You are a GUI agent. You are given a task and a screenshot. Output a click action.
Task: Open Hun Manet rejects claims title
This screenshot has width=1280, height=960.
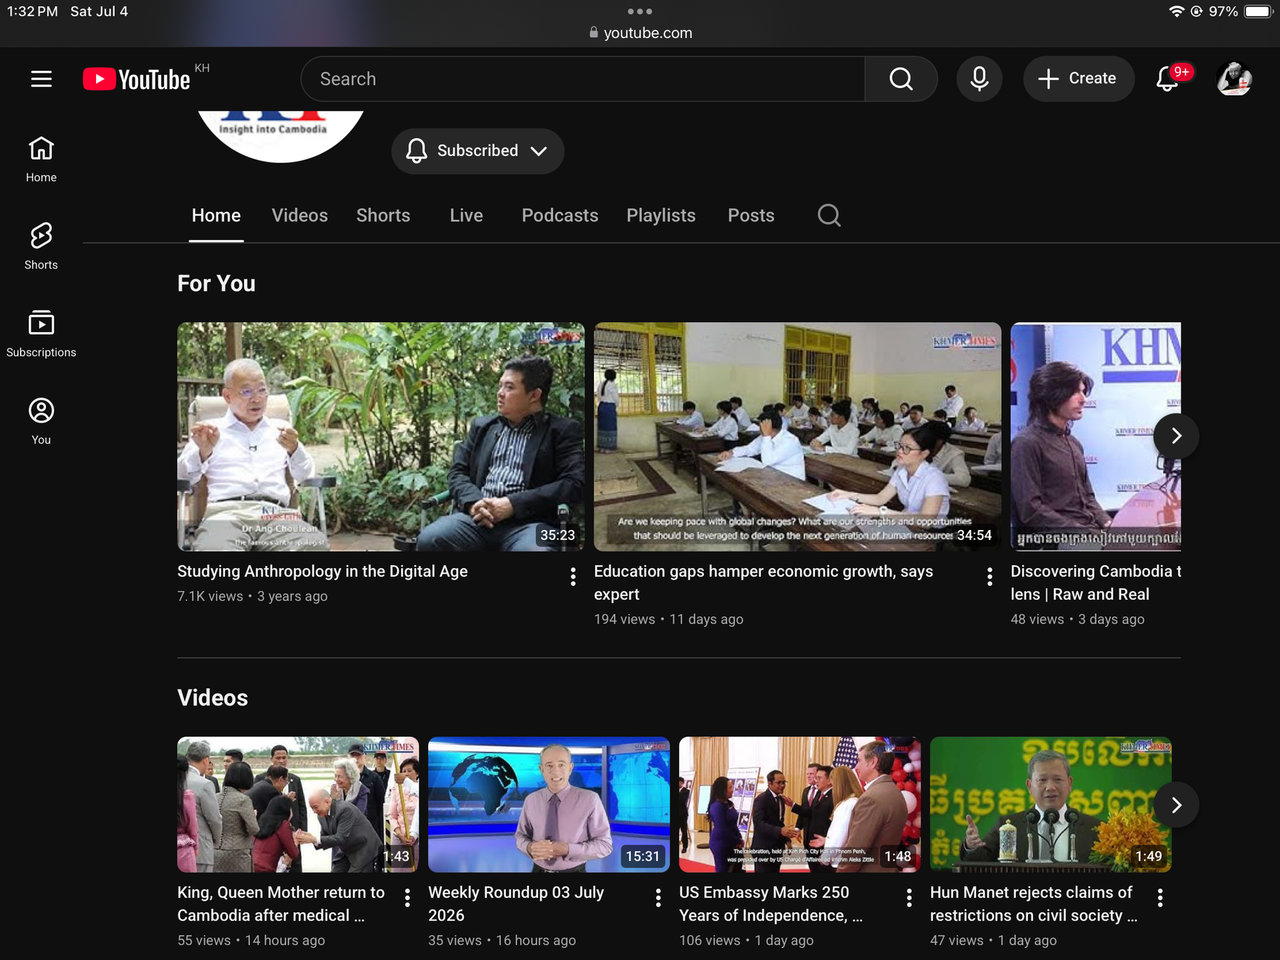pyautogui.click(x=1034, y=904)
